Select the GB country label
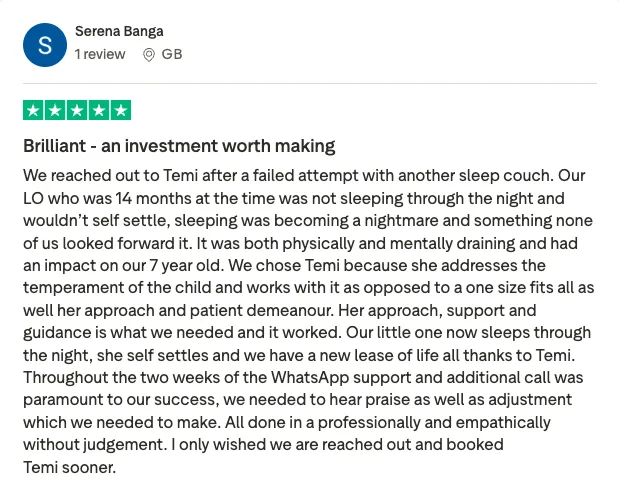The image size is (619, 489). pos(172,54)
